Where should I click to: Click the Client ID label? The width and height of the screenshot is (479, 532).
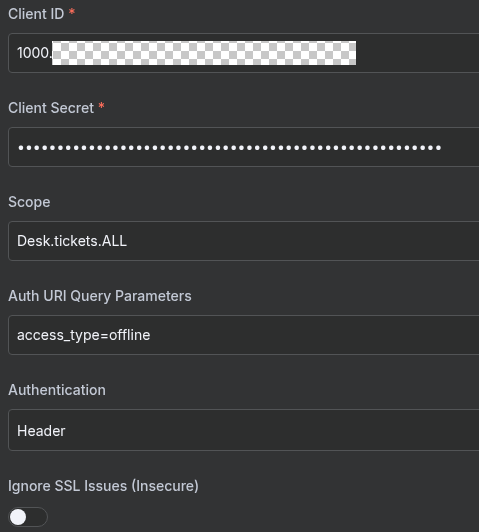(x=36, y=14)
